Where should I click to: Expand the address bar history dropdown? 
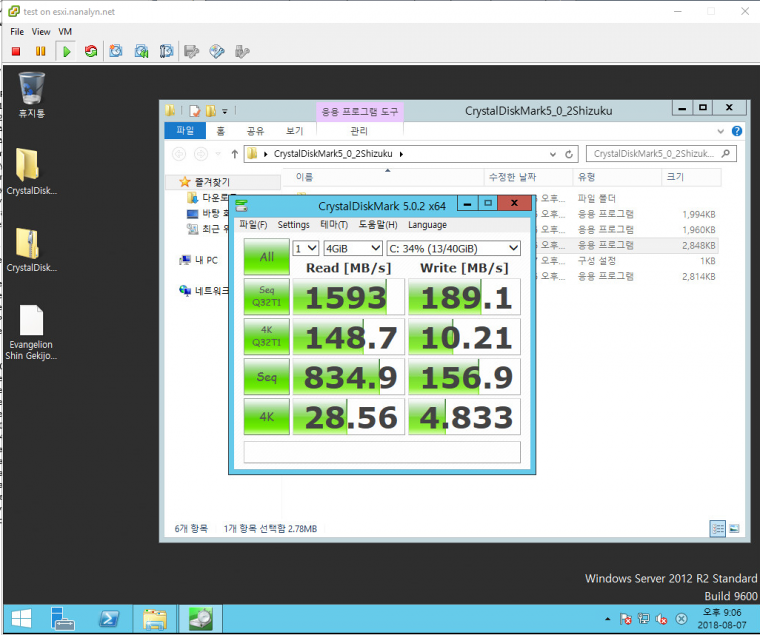553,154
